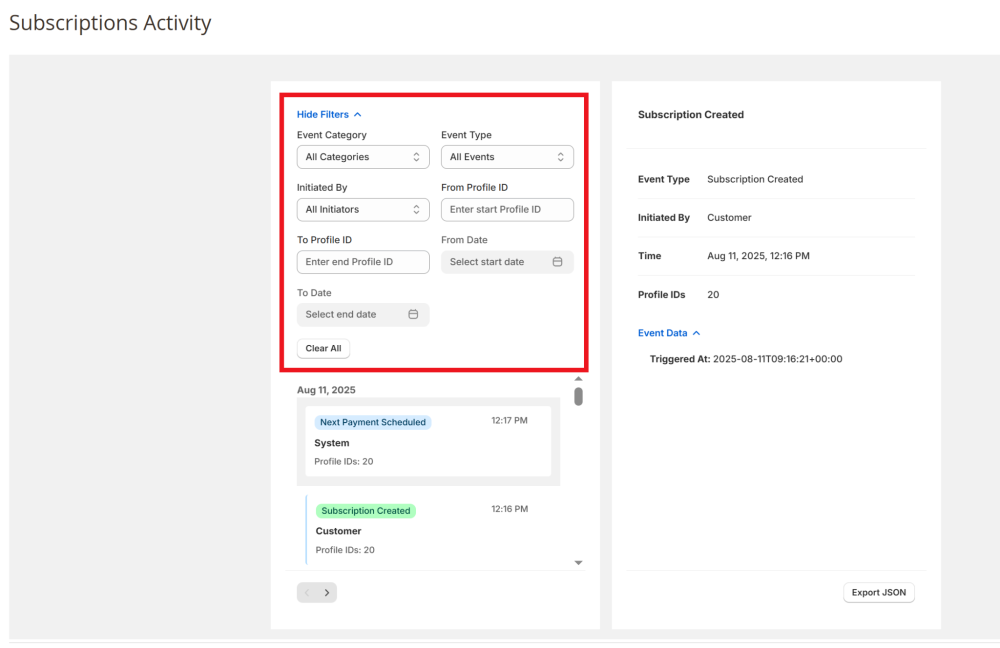Click the green Subscription Created badge
The width and height of the screenshot is (1000, 648).
[x=365, y=511]
